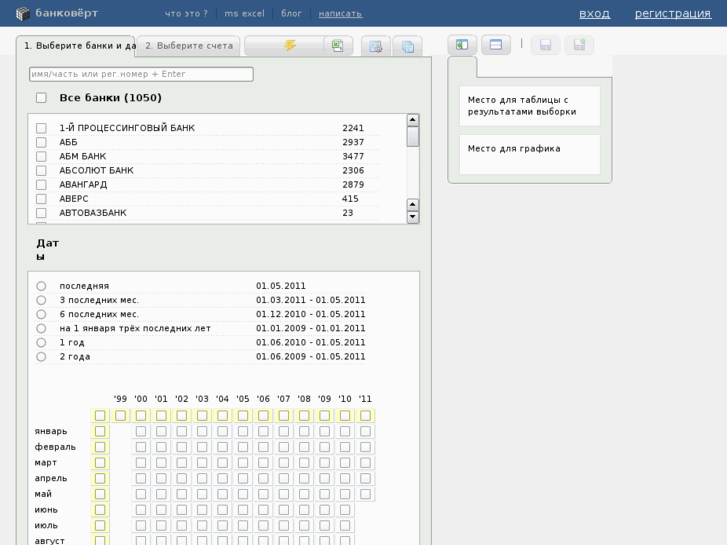Screen dimensions: 727x545
Task: Switch to '1. Выберите банки и даты' tab
Action: pyautogui.click(x=76, y=46)
